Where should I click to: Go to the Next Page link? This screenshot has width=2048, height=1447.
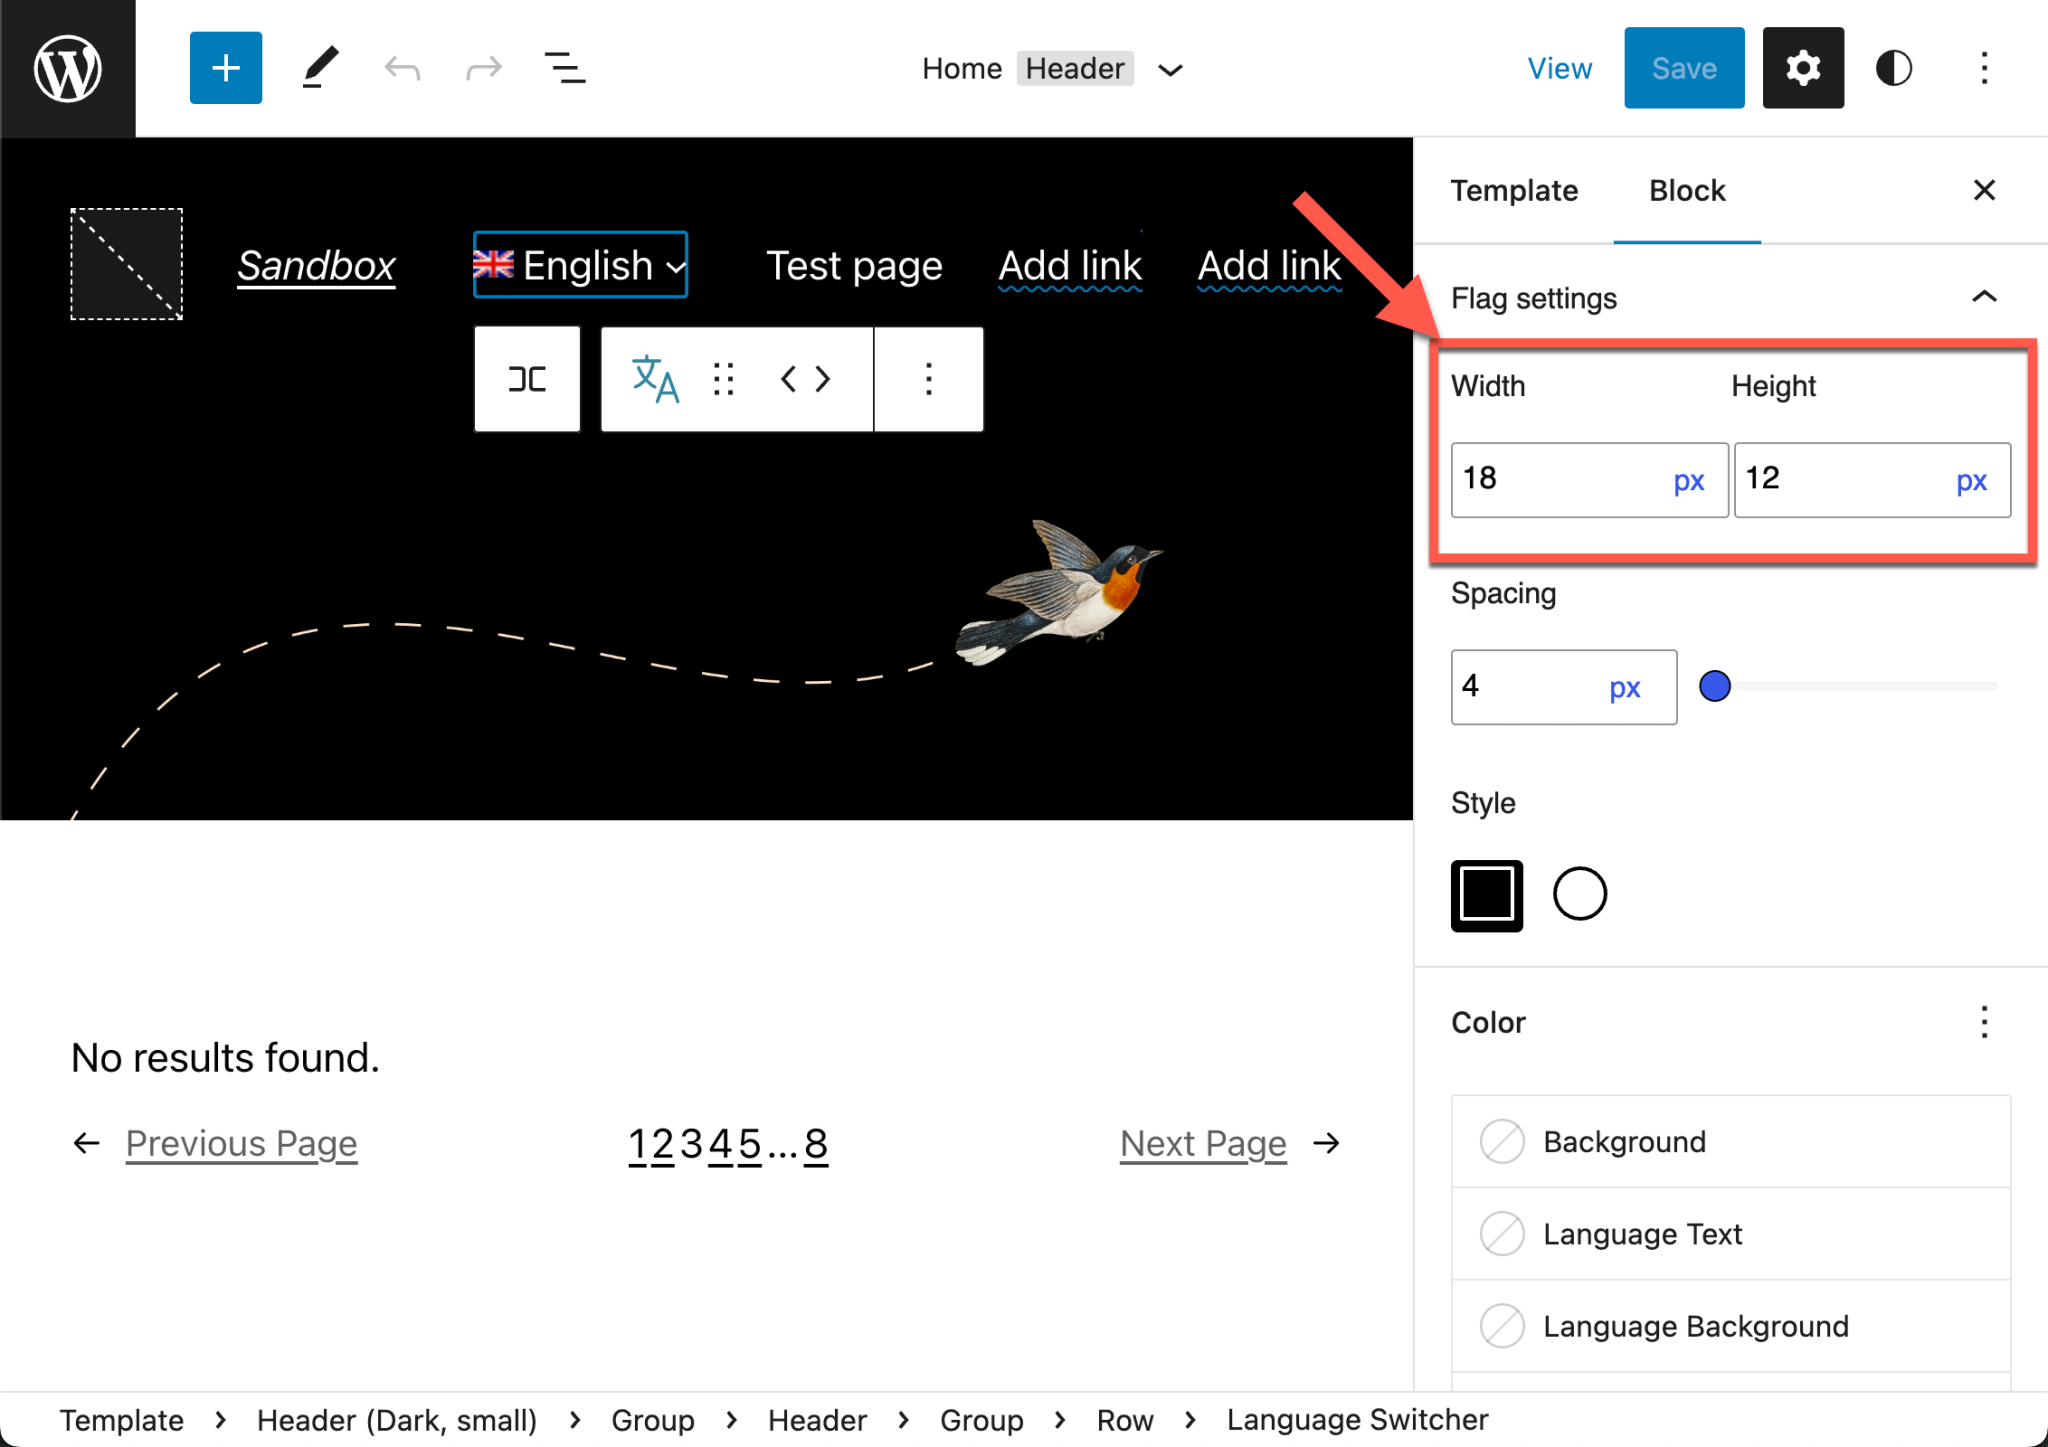coord(1203,1143)
